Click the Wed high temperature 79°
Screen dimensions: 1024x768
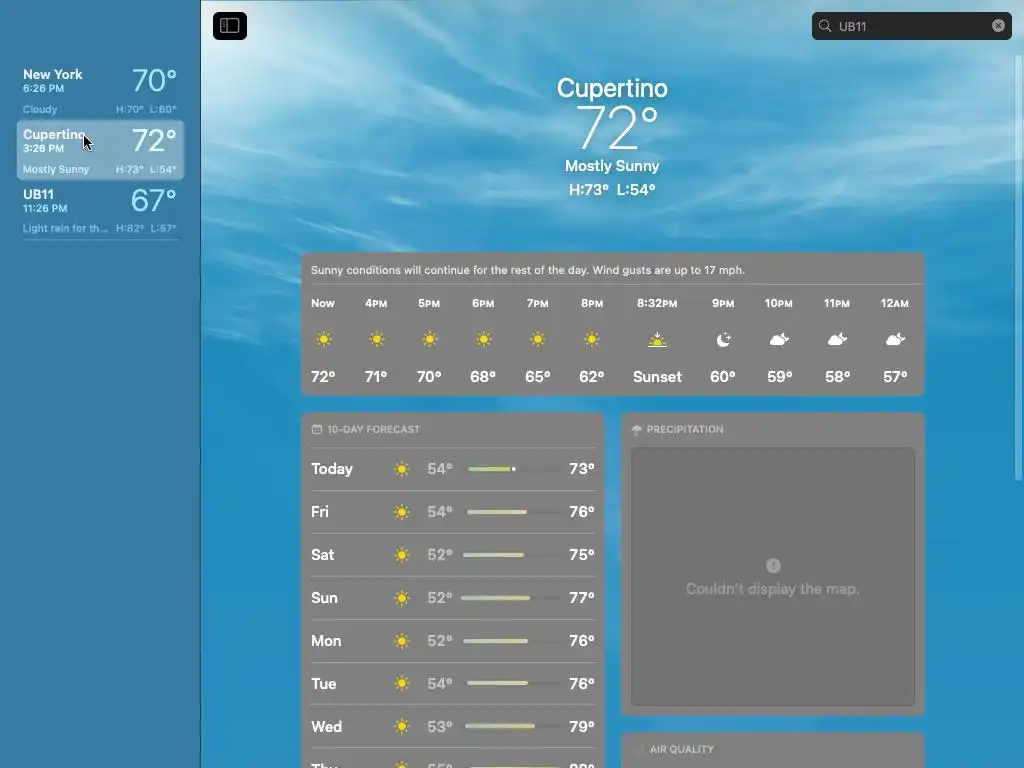pyautogui.click(x=582, y=727)
